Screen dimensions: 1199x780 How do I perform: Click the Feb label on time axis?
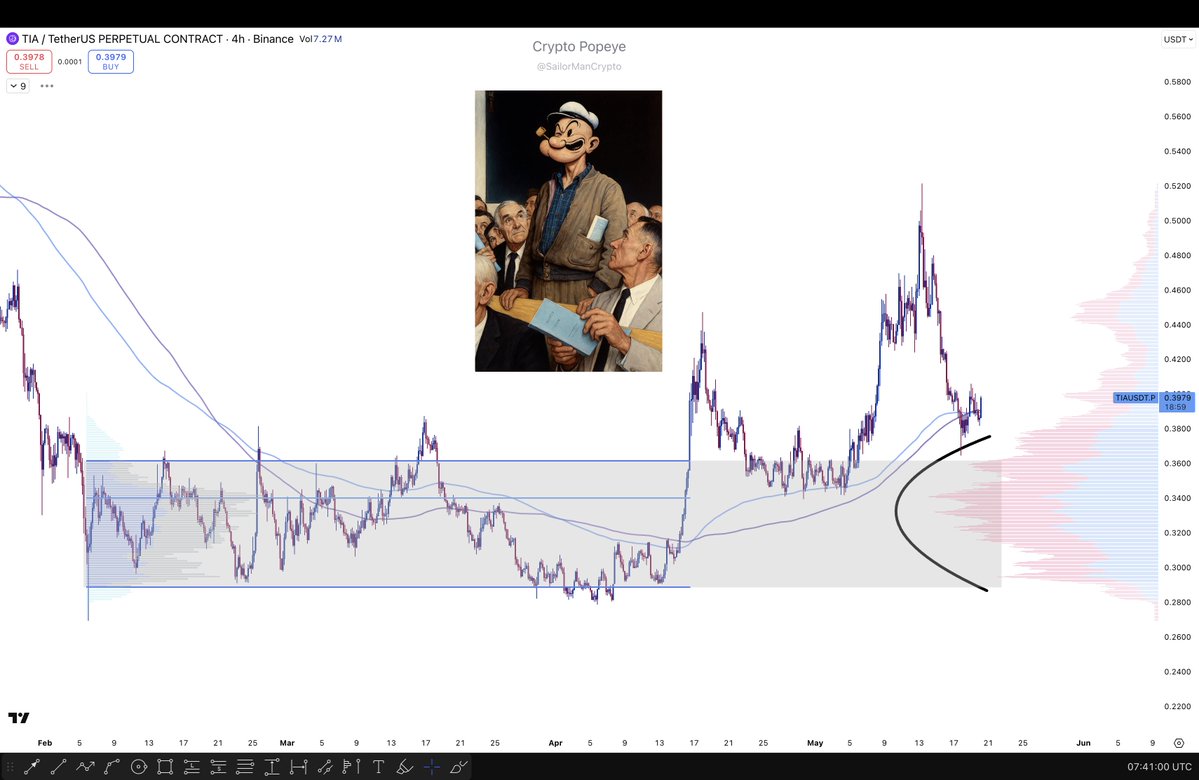point(45,743)
